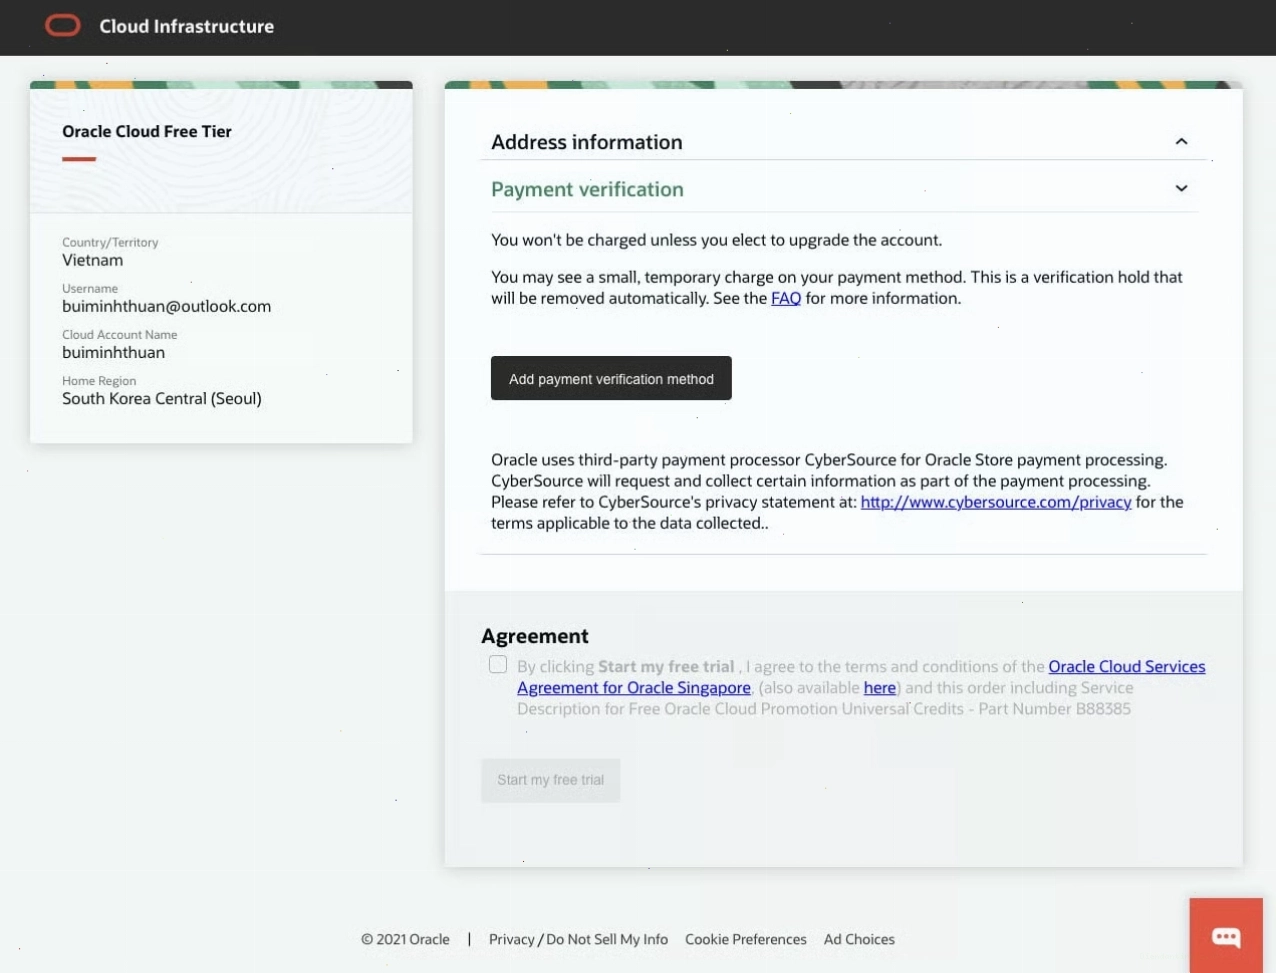
Task: Open Cookie Preferences in footer
Action: 746,939
